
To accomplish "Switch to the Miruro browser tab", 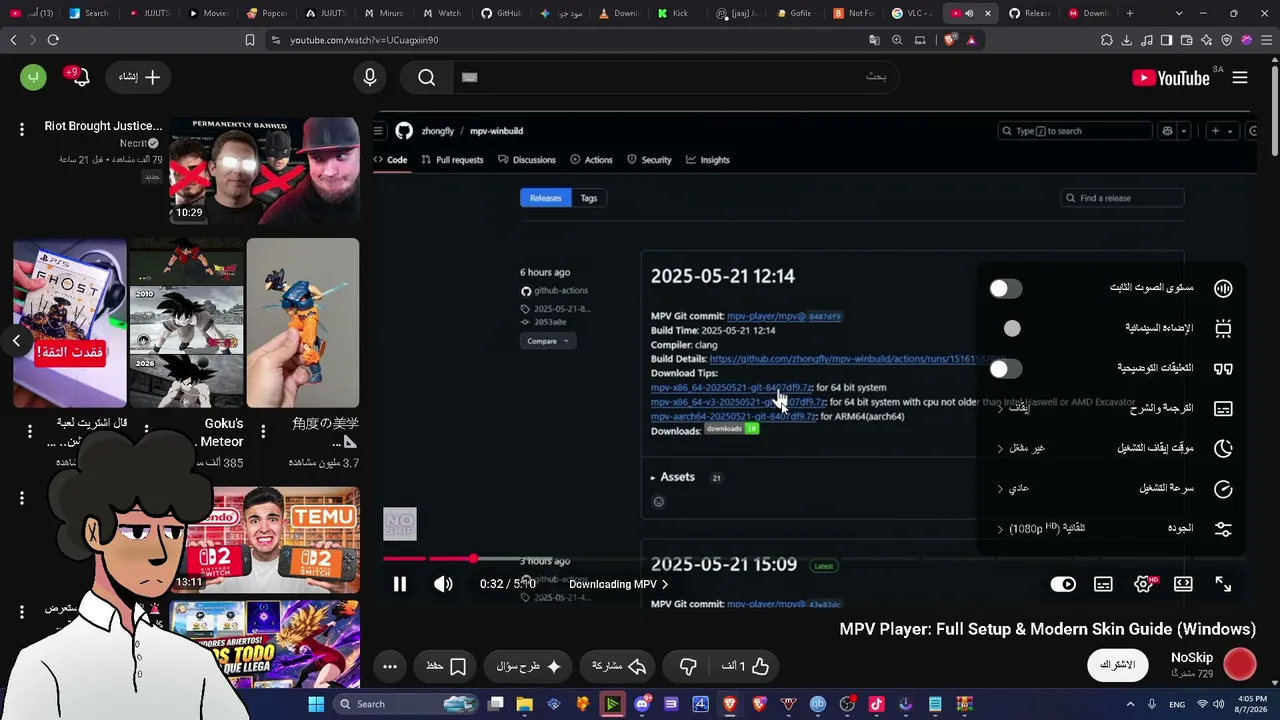I will (x=382, y=13).
